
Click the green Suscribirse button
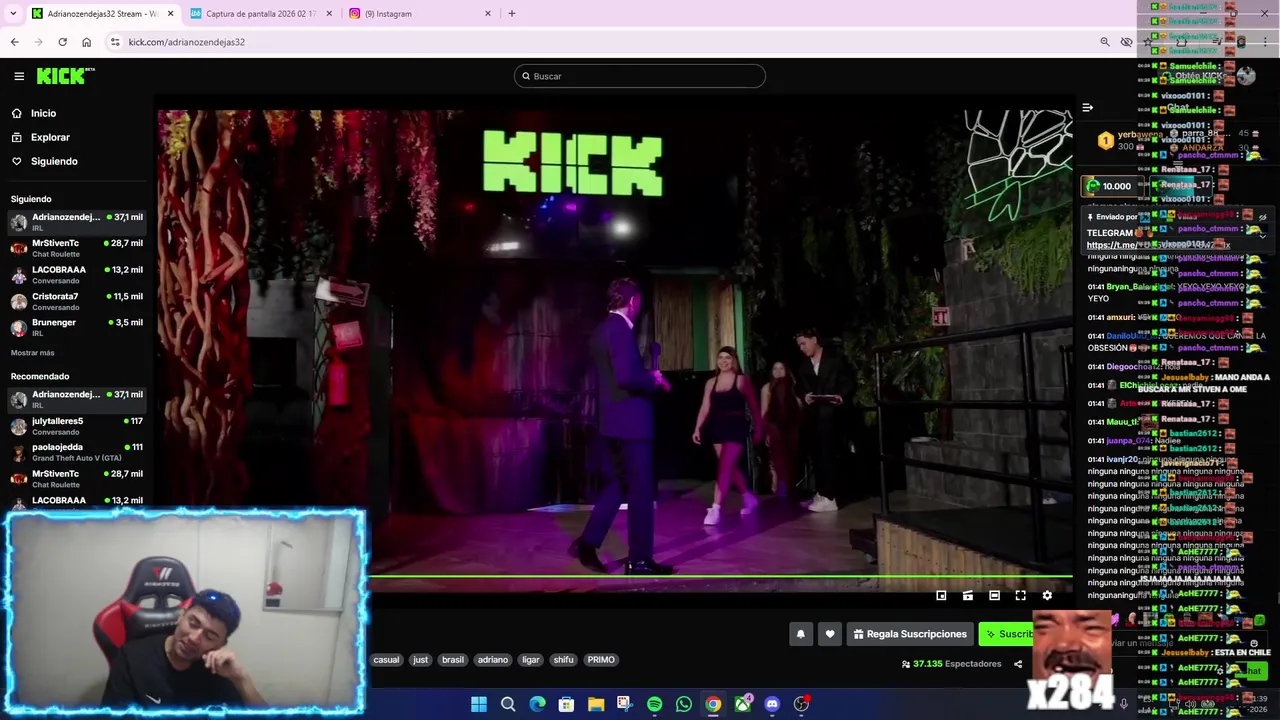pyautogui.click(x=1008, y=634)
